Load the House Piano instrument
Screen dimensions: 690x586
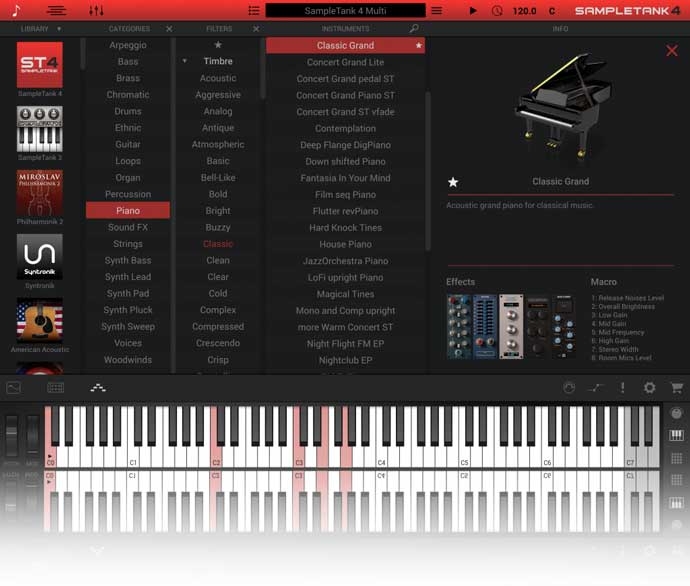click(x=345, y=244)
